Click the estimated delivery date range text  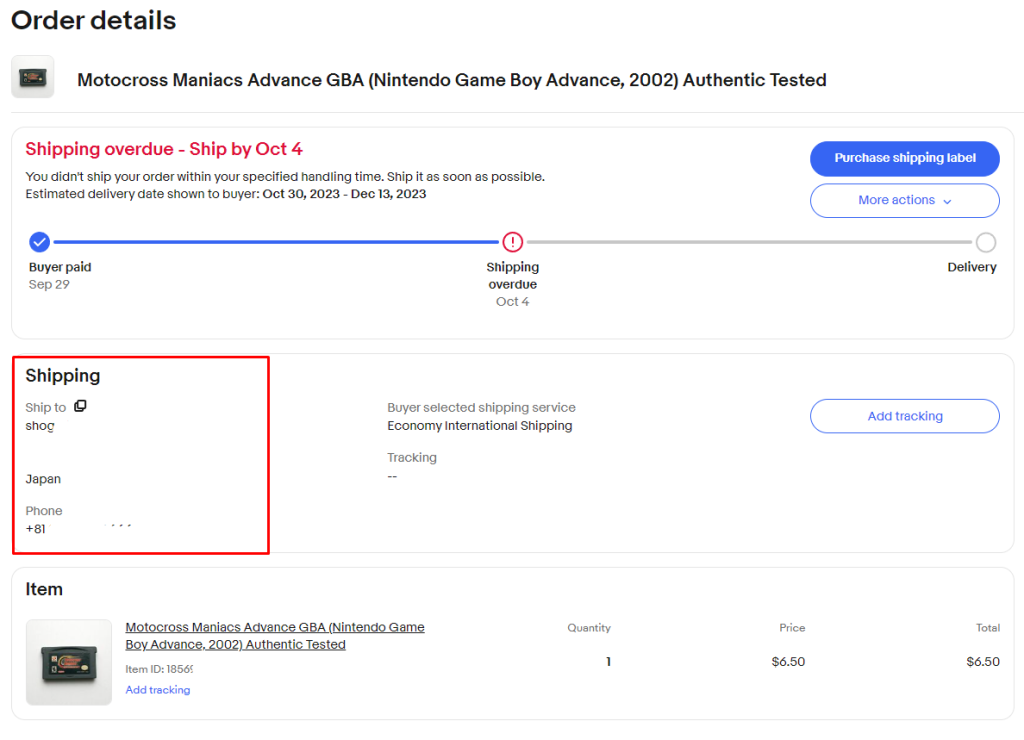pyautogui.click(x=344, y=194)
